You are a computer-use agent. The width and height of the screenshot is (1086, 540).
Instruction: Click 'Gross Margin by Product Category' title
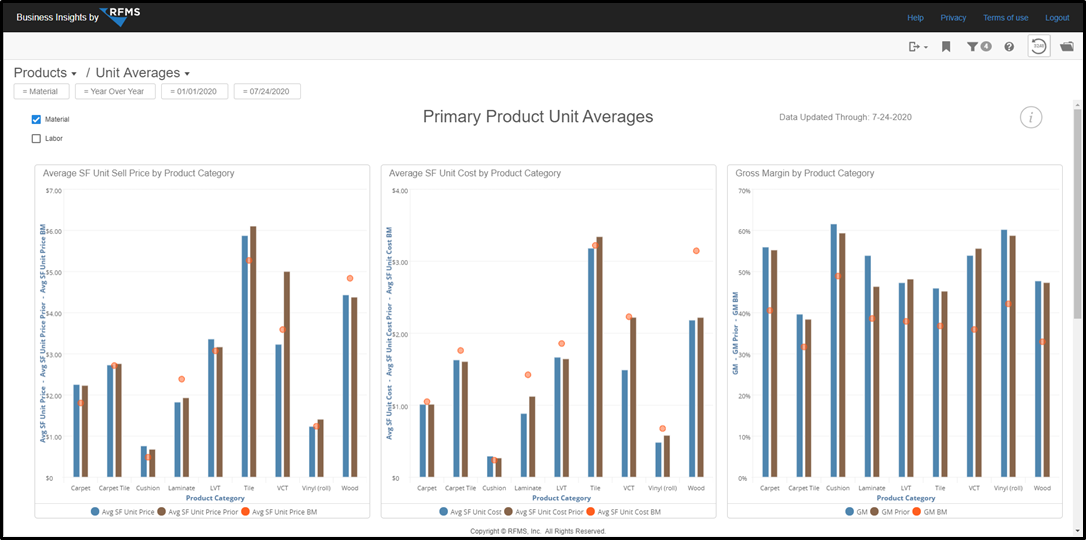(805, 173)
